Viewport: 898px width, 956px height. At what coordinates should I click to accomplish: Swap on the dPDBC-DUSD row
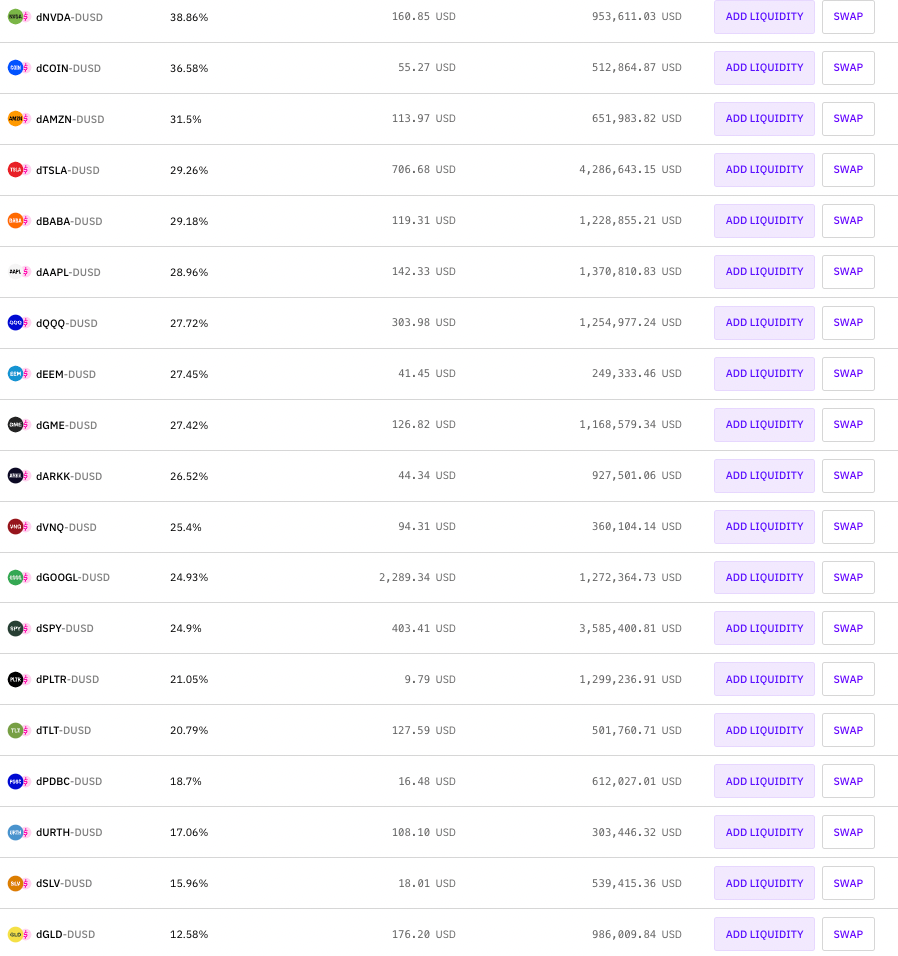[x=848, y=781]
